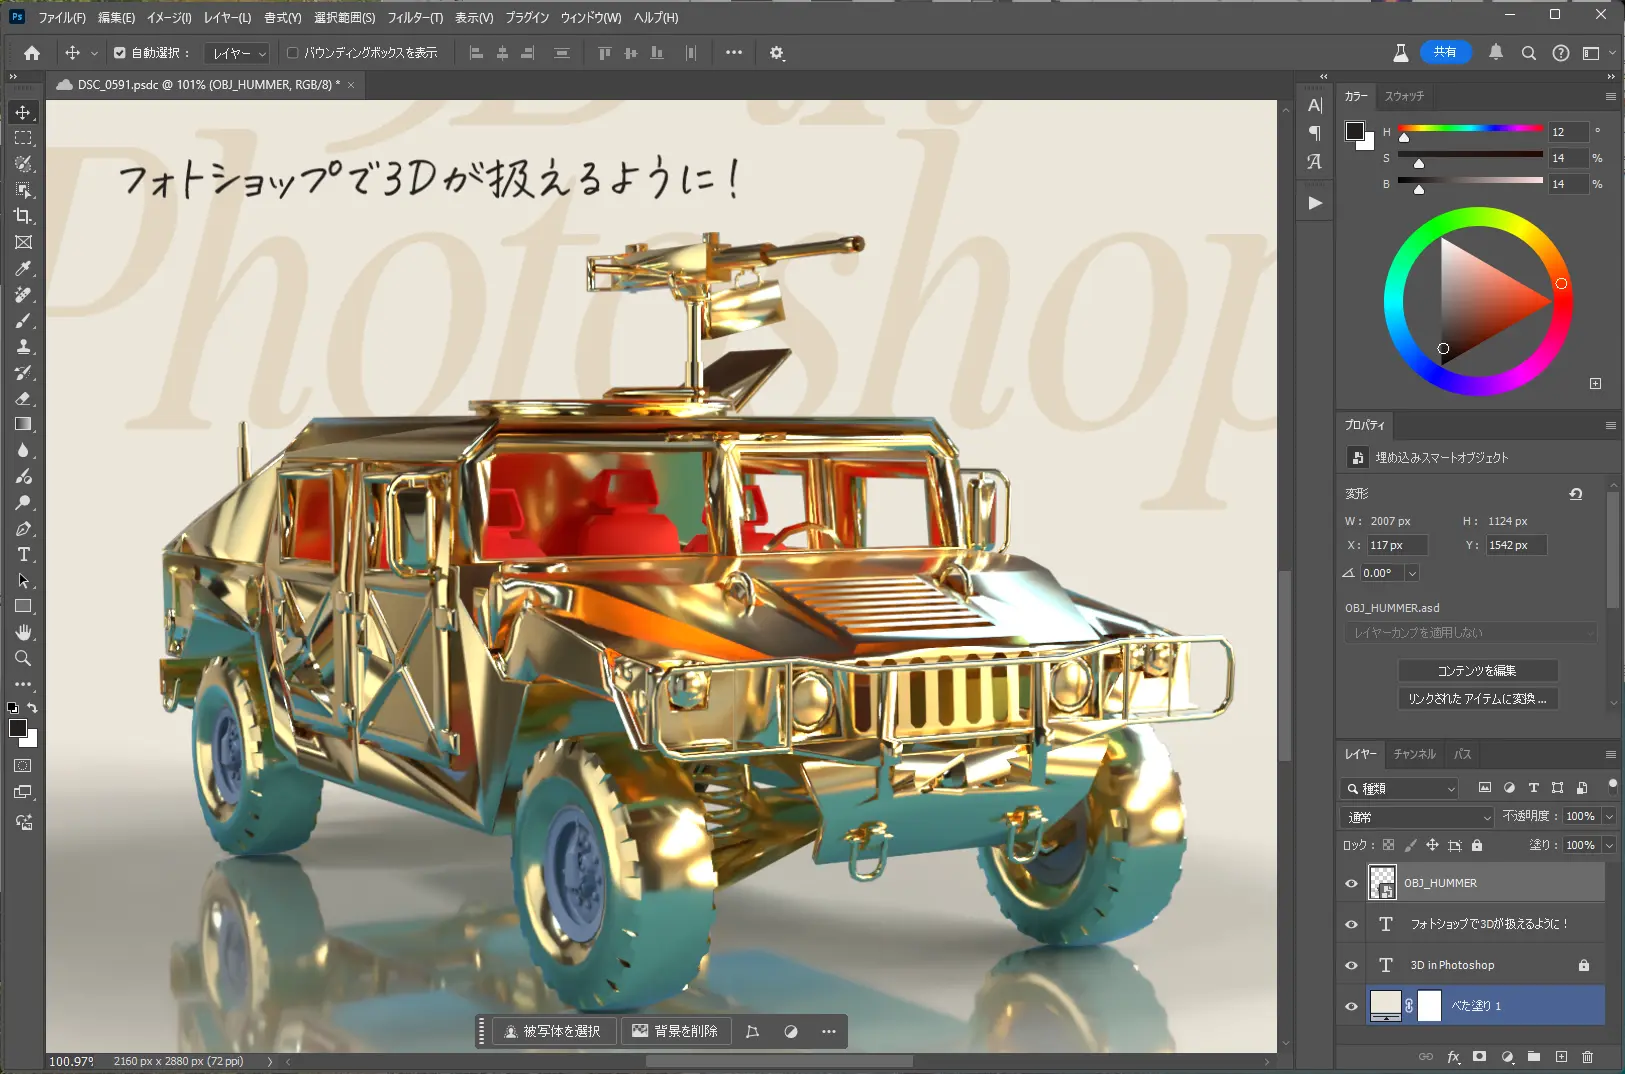Delete layer with the trash icon
The image size is (1625, 1074).
click(x=1588, y=1056)
